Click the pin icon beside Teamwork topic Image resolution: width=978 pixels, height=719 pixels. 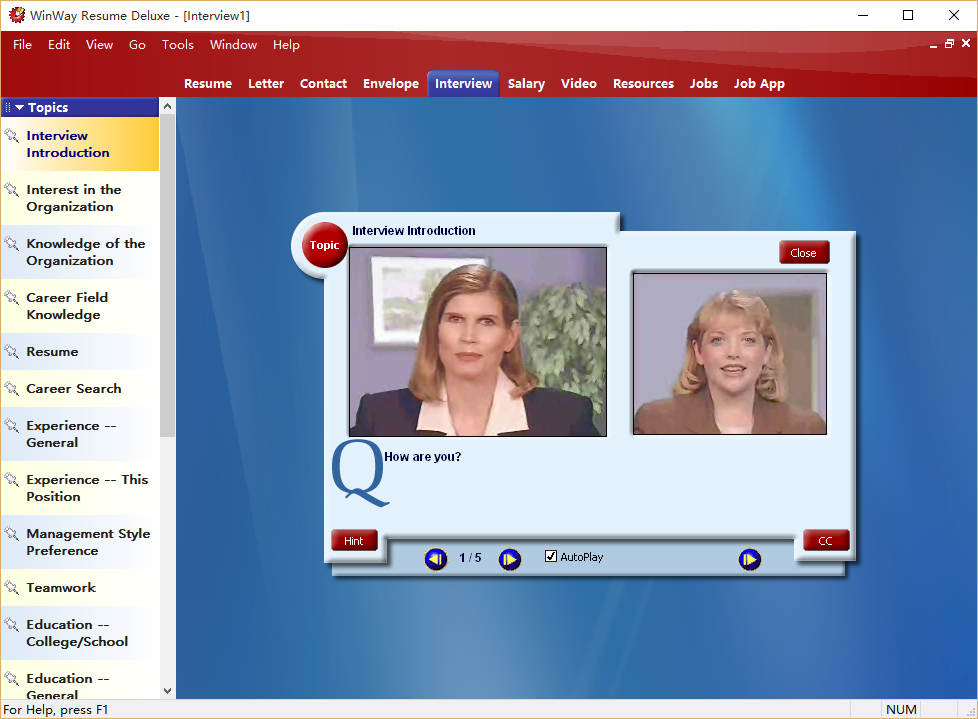tap(12, 588)
